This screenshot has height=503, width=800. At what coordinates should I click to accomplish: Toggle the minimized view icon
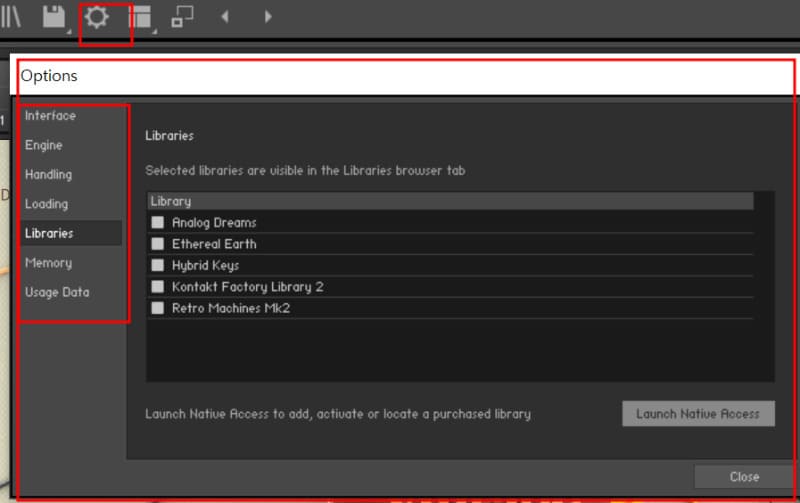[x=182, y=16]
